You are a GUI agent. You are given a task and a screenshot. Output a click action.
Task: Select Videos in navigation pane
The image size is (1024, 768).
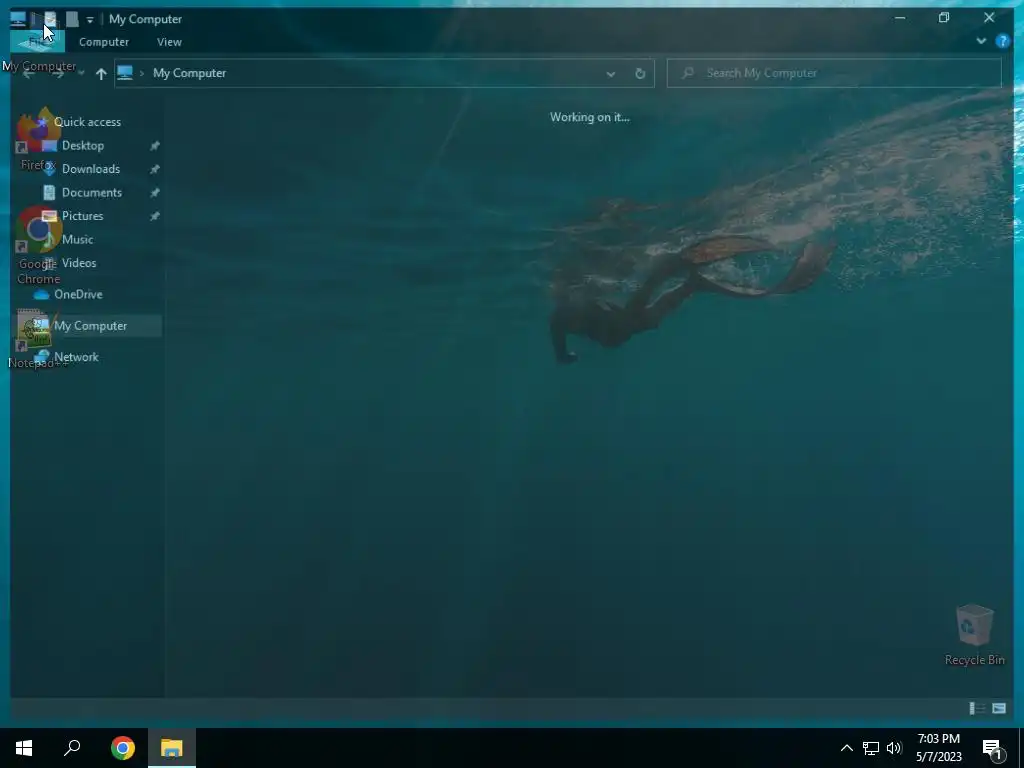79,263
